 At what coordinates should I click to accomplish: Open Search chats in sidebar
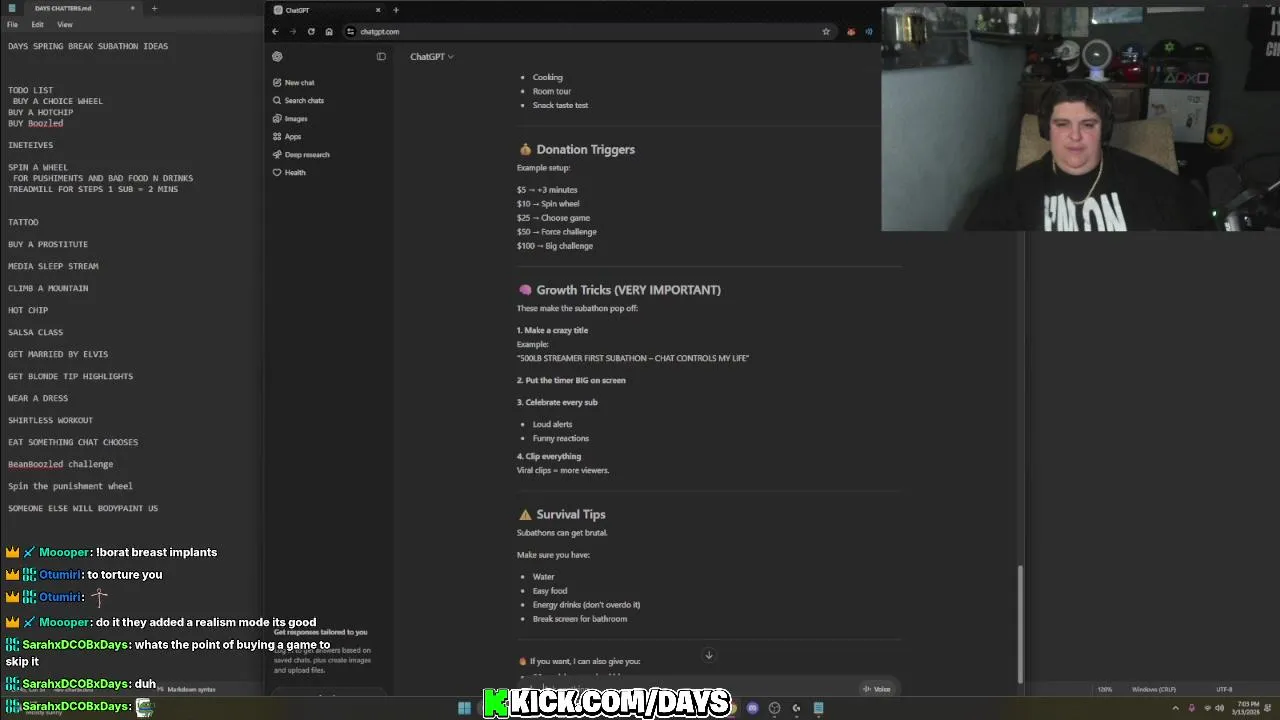[298, 101]
